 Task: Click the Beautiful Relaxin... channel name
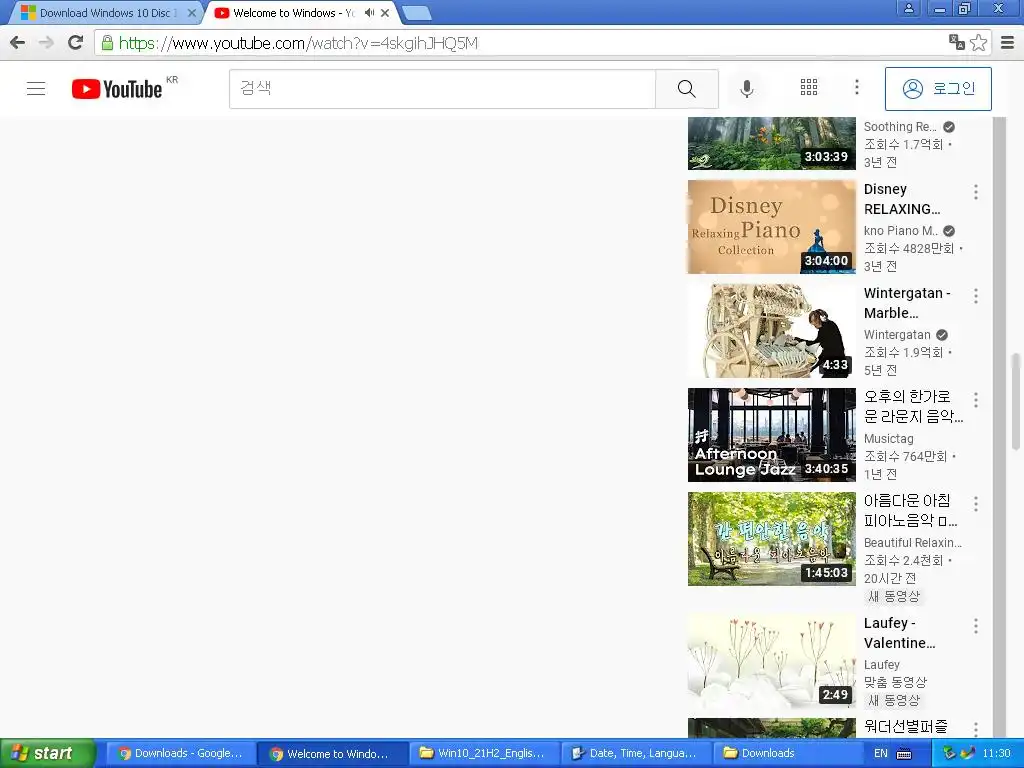point(912,543)
